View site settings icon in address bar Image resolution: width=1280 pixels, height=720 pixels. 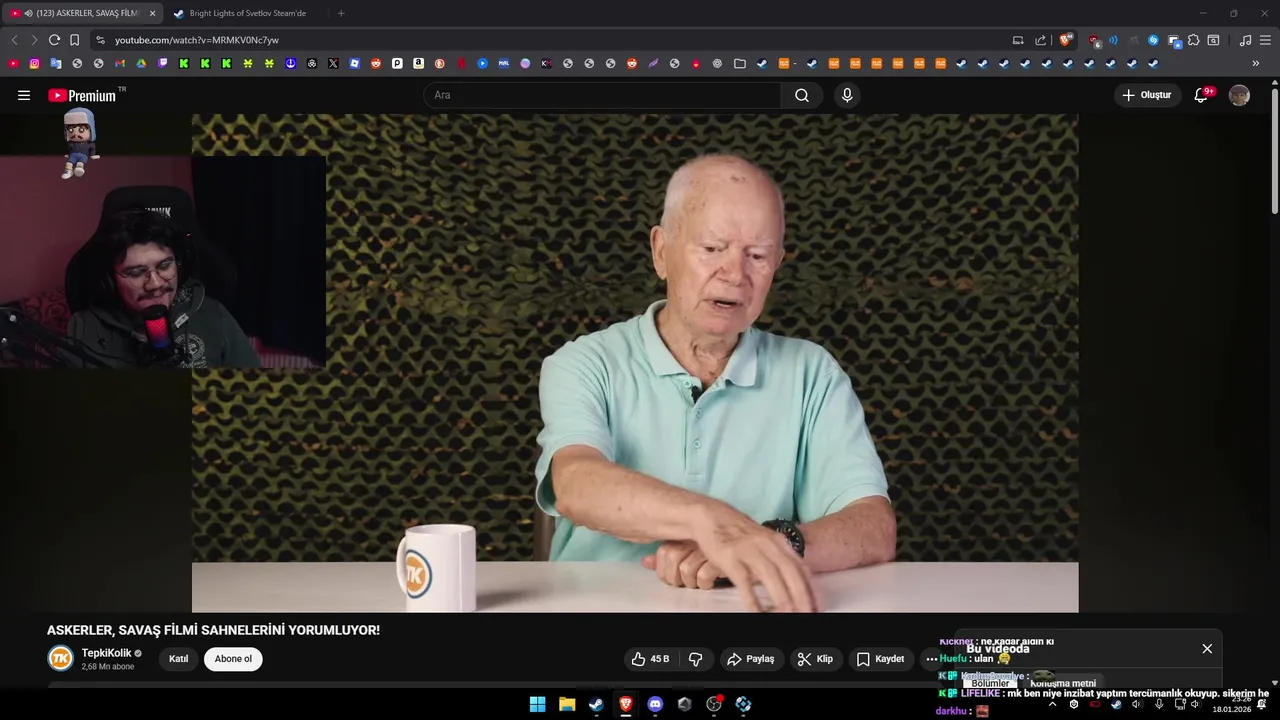point(100,40)
